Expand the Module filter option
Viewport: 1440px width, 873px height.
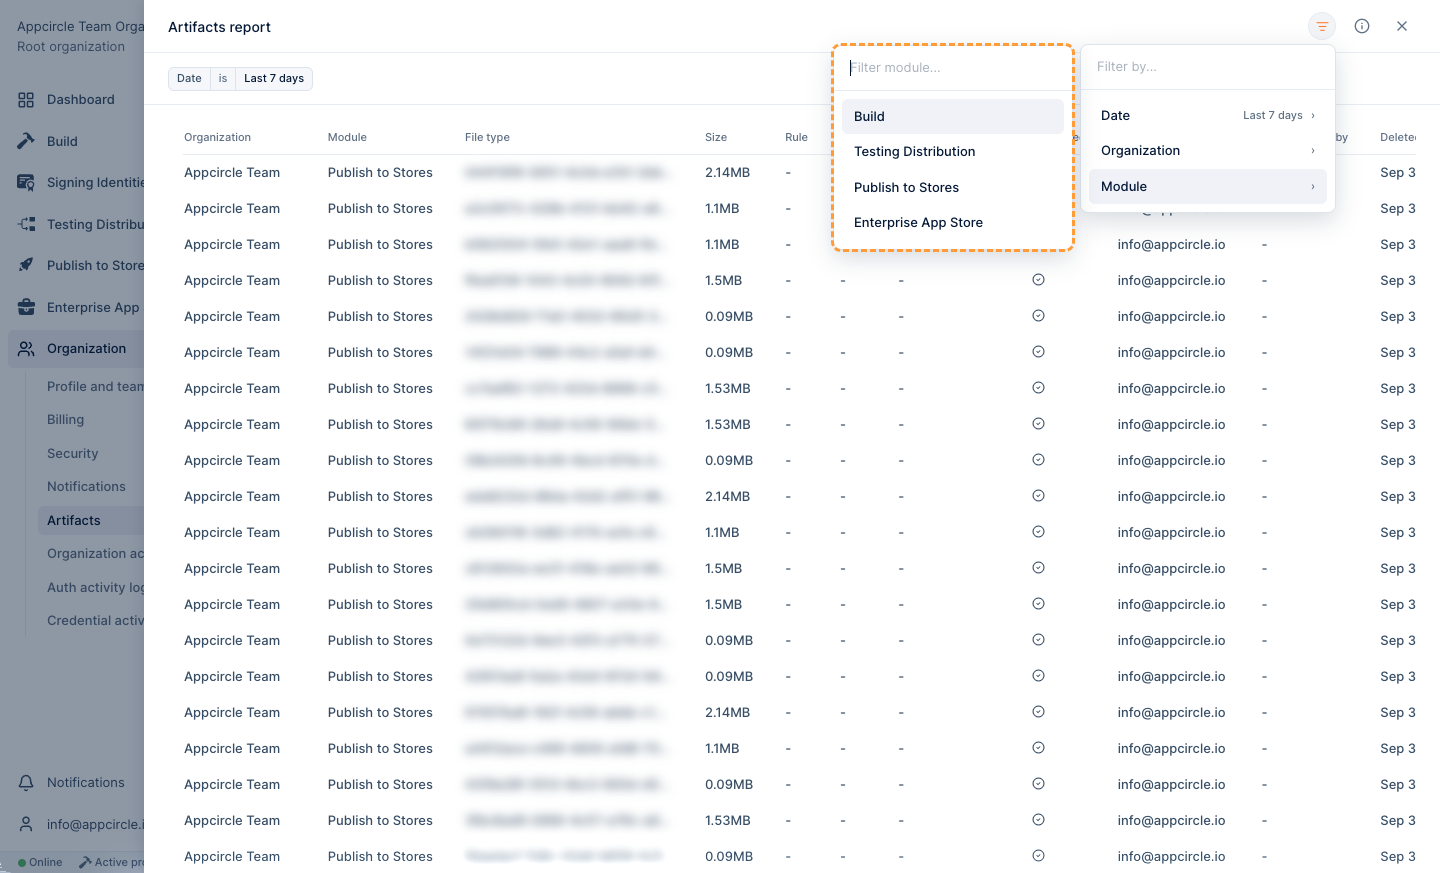pos(1208,187)
